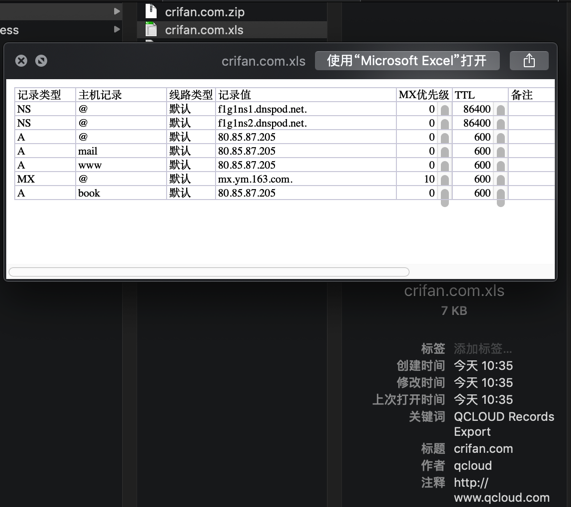The width and height of the screenshot is (571, 507).
Task: Expand the folder row ending in 'ess'
Action: click(x=117, y=29)
